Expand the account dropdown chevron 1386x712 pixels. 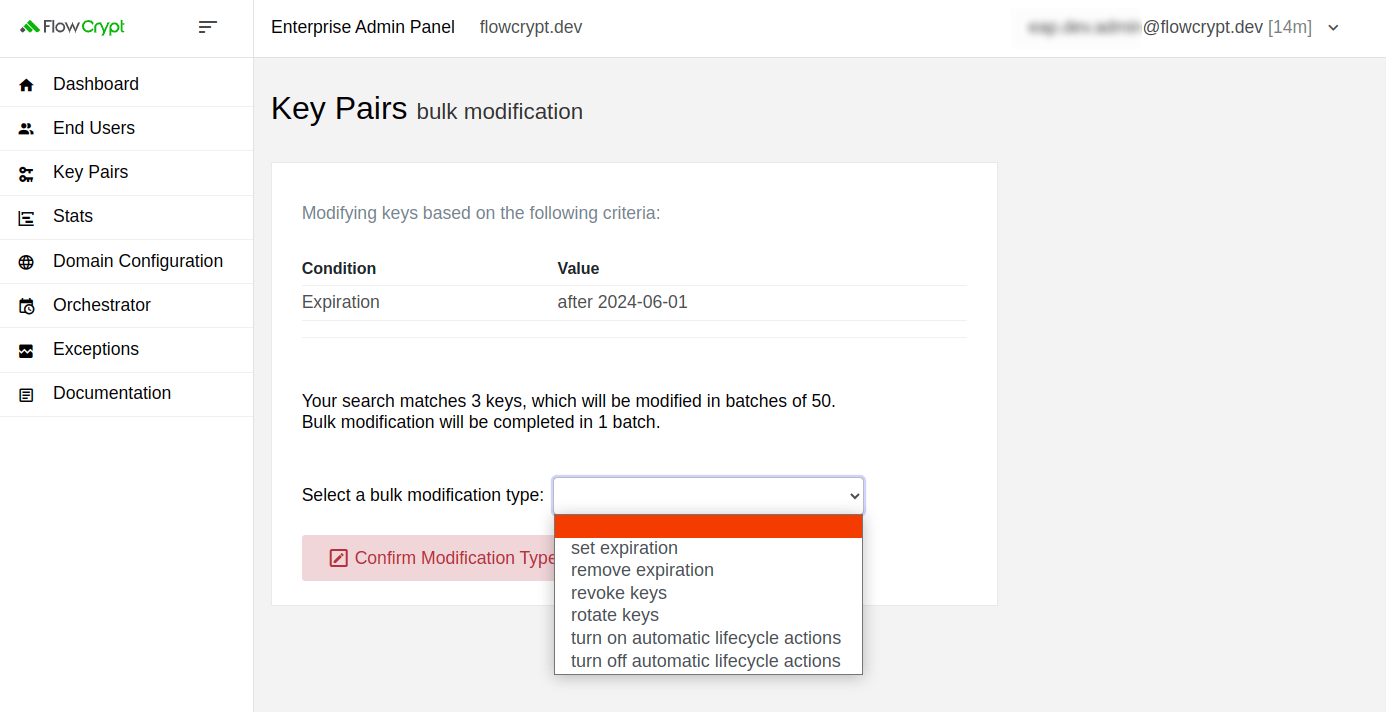(1333, 28)
